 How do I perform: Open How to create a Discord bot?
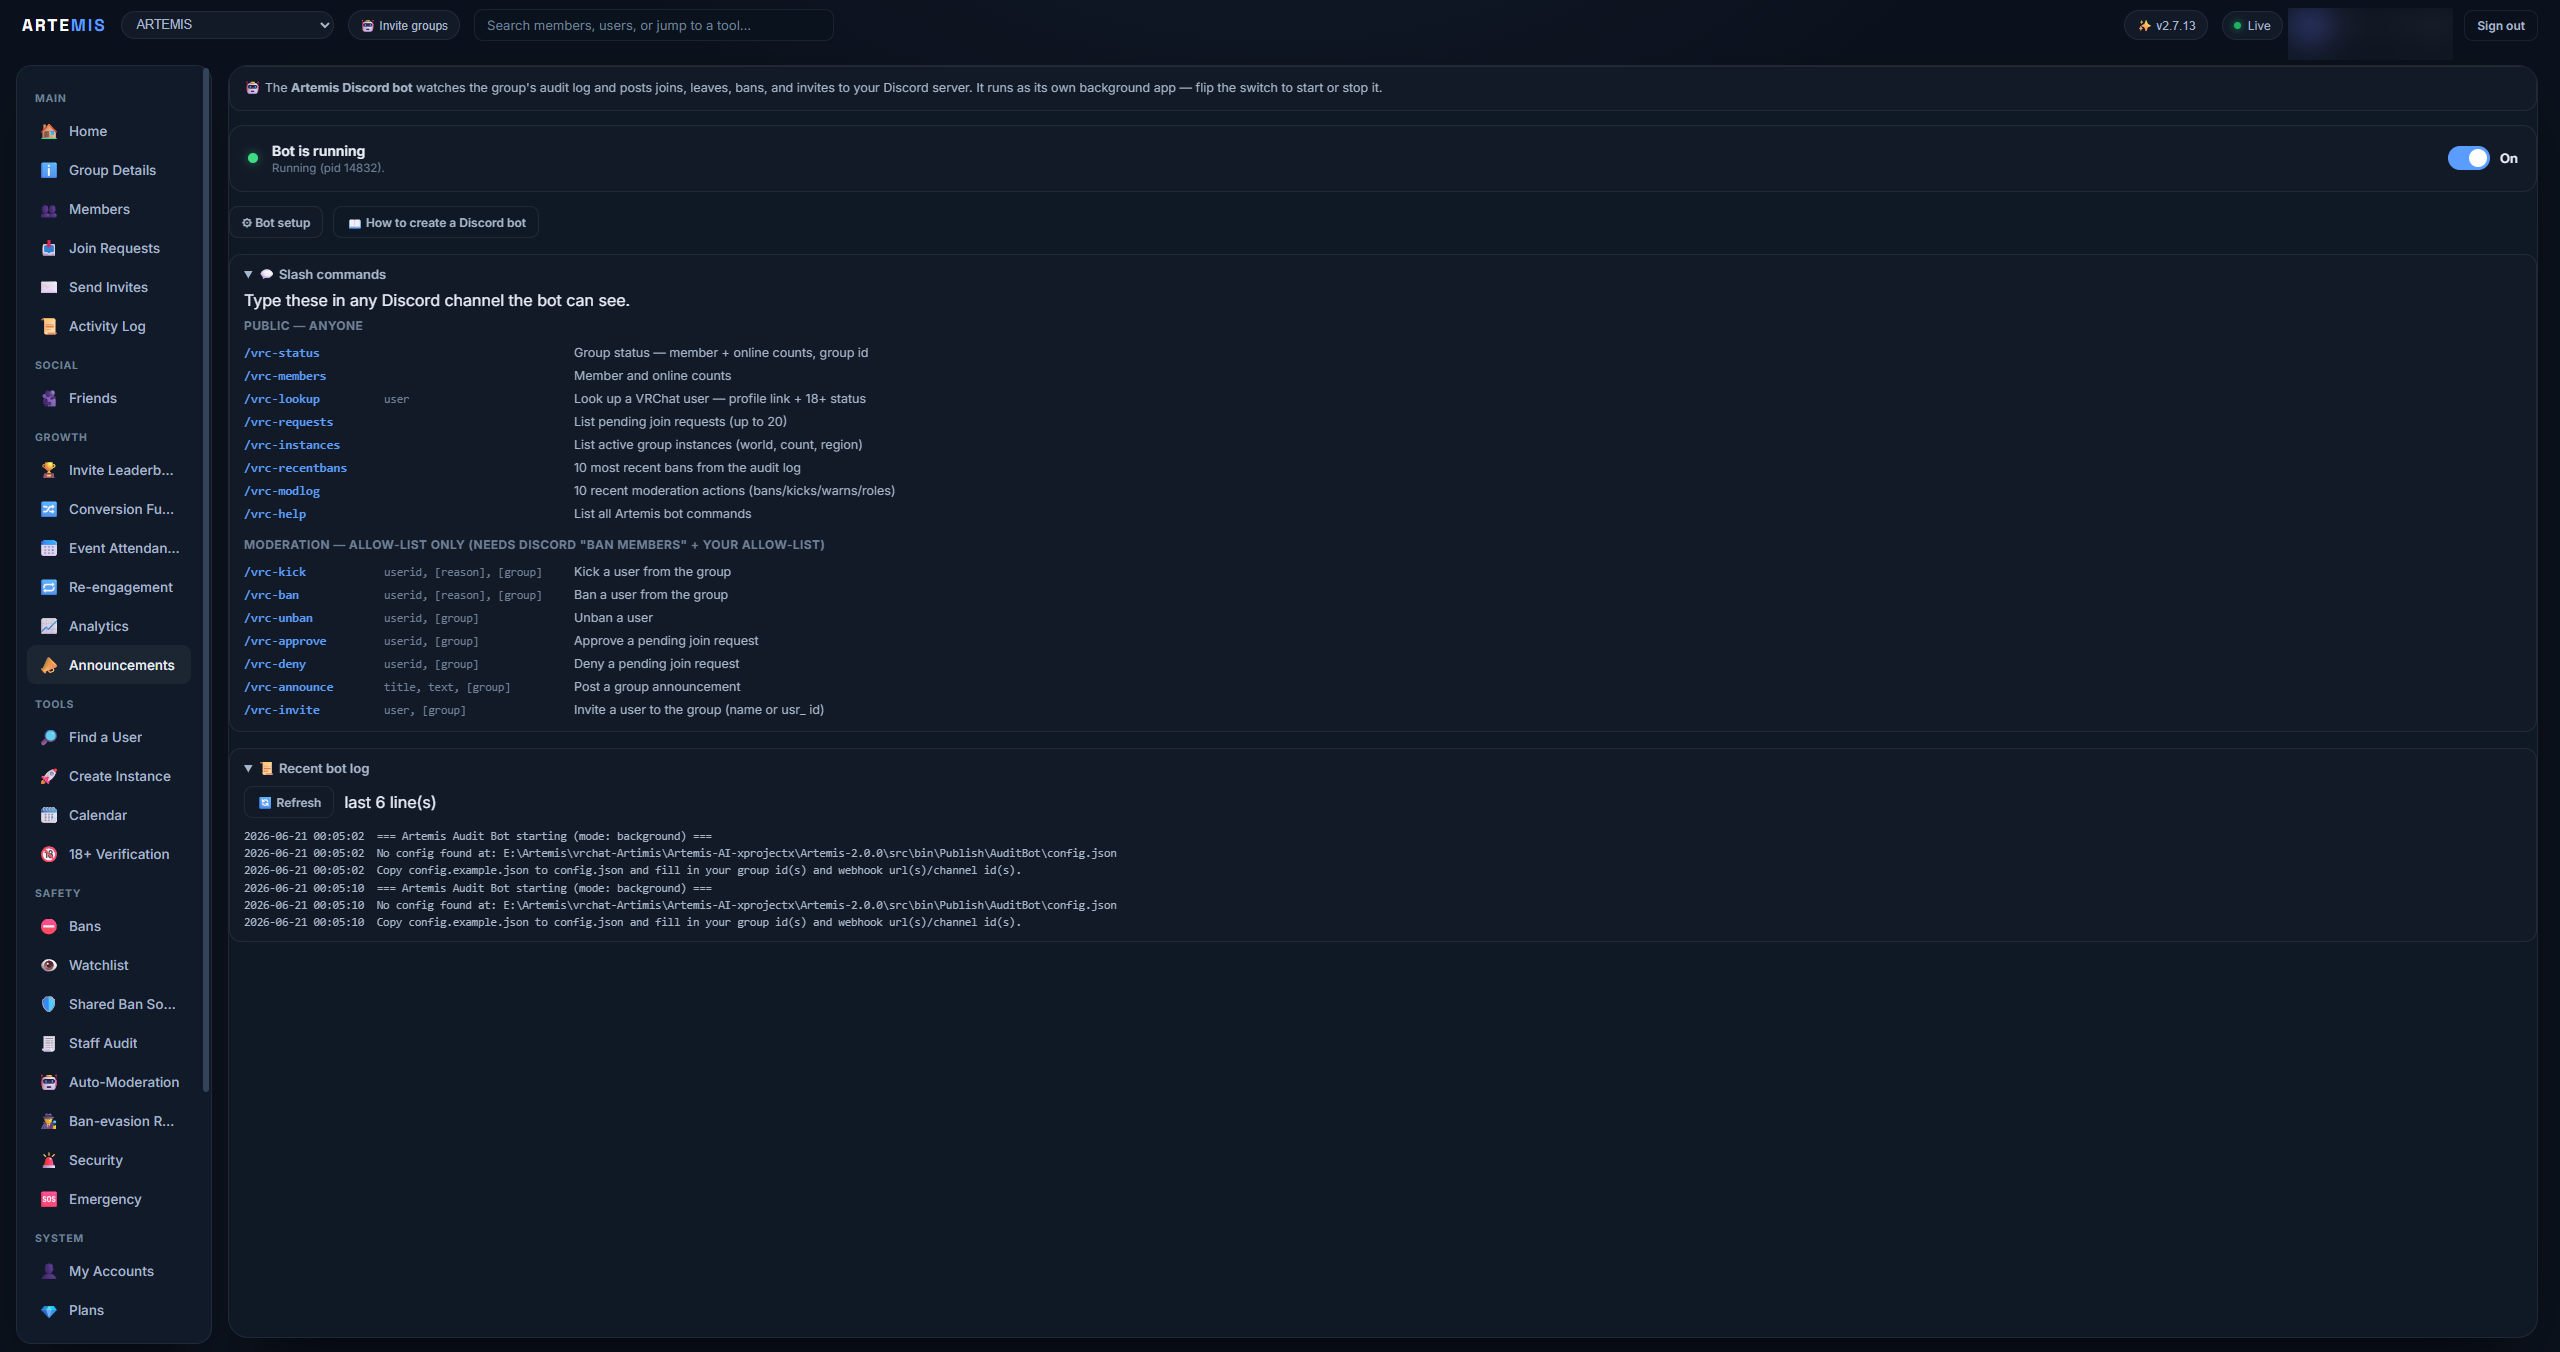coord(436,223)
